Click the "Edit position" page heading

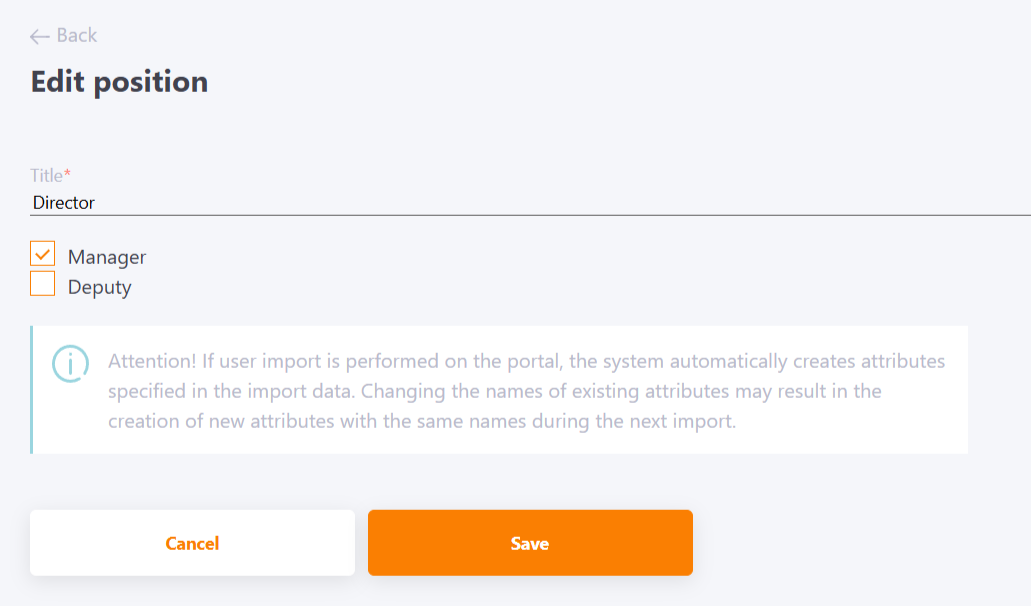[119, 82]
